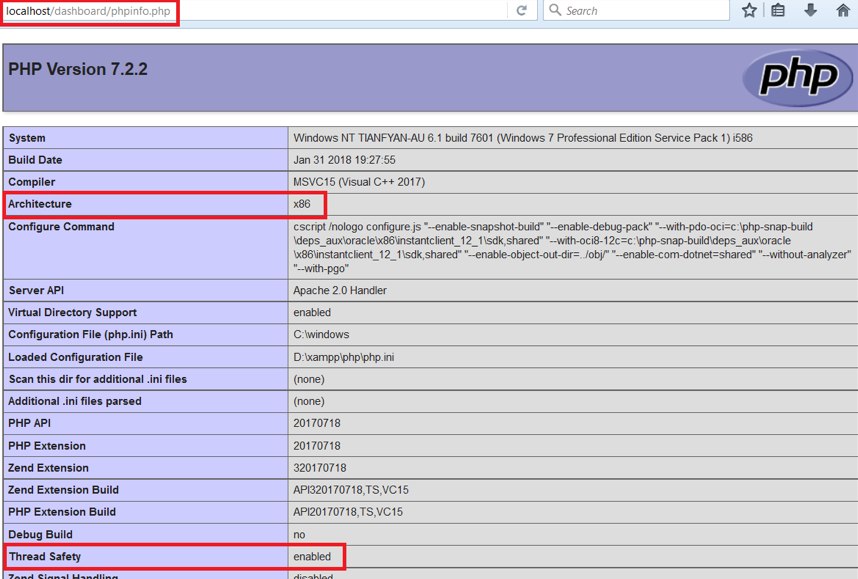
Task: Click the 'Build Date' label
Action: 35,160
